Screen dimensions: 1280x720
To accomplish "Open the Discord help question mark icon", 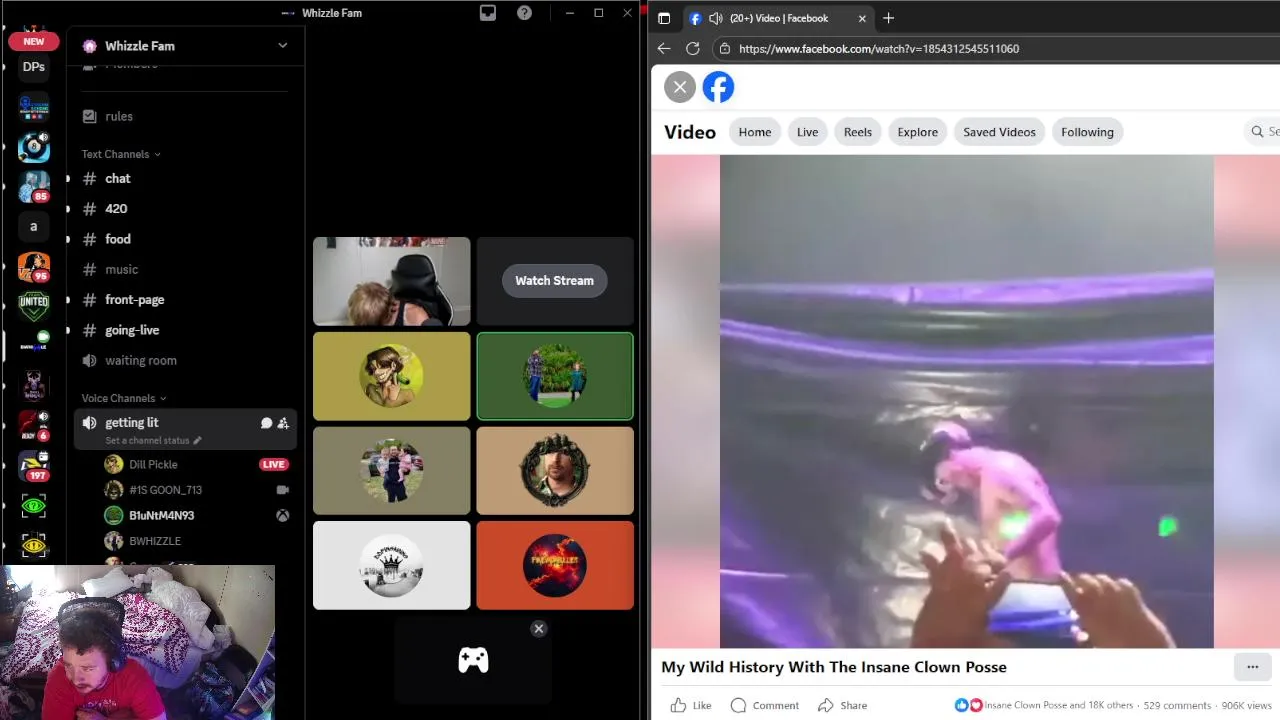I will coord(524,13).
